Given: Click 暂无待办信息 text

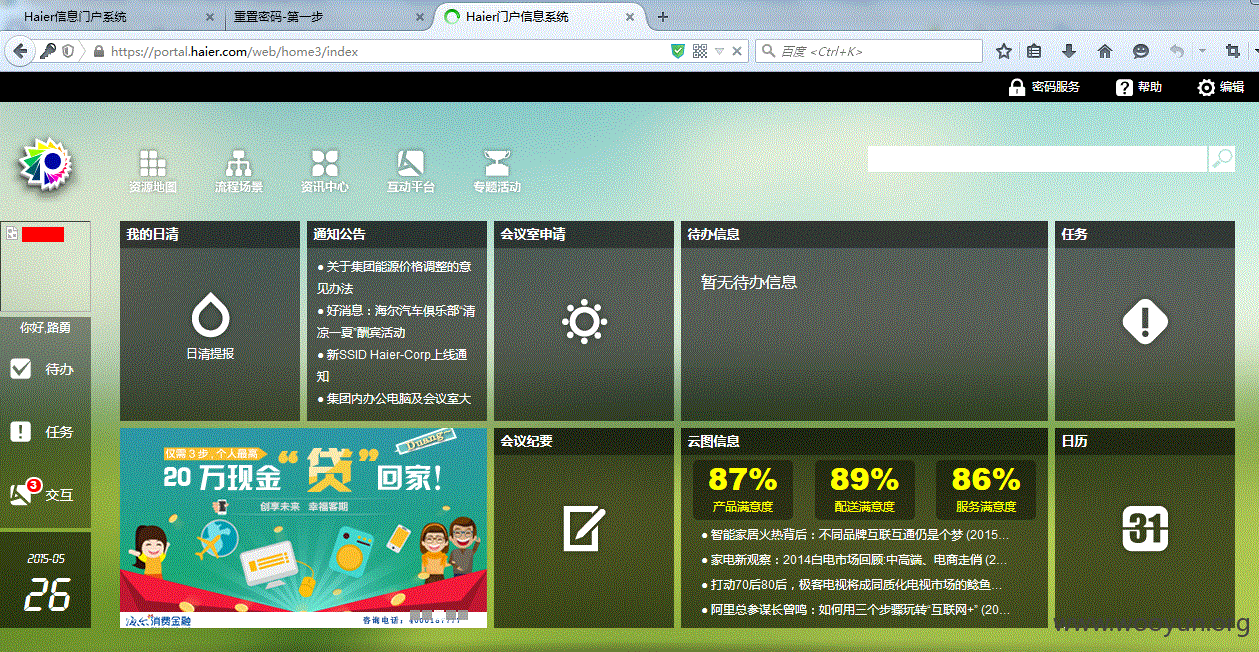Looking at the screenshot, I should pos(749,283).
